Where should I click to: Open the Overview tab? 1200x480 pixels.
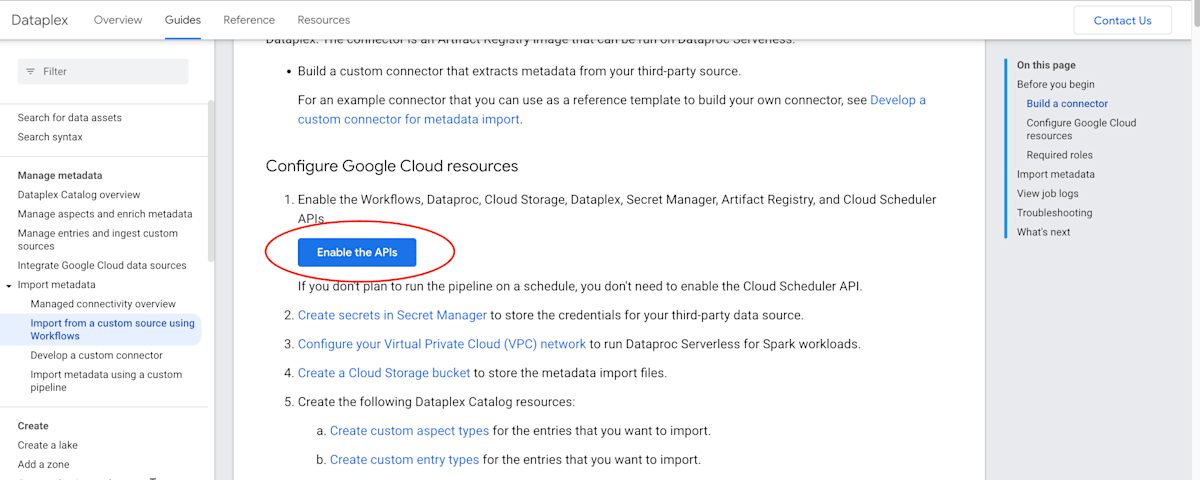[118, 20]
